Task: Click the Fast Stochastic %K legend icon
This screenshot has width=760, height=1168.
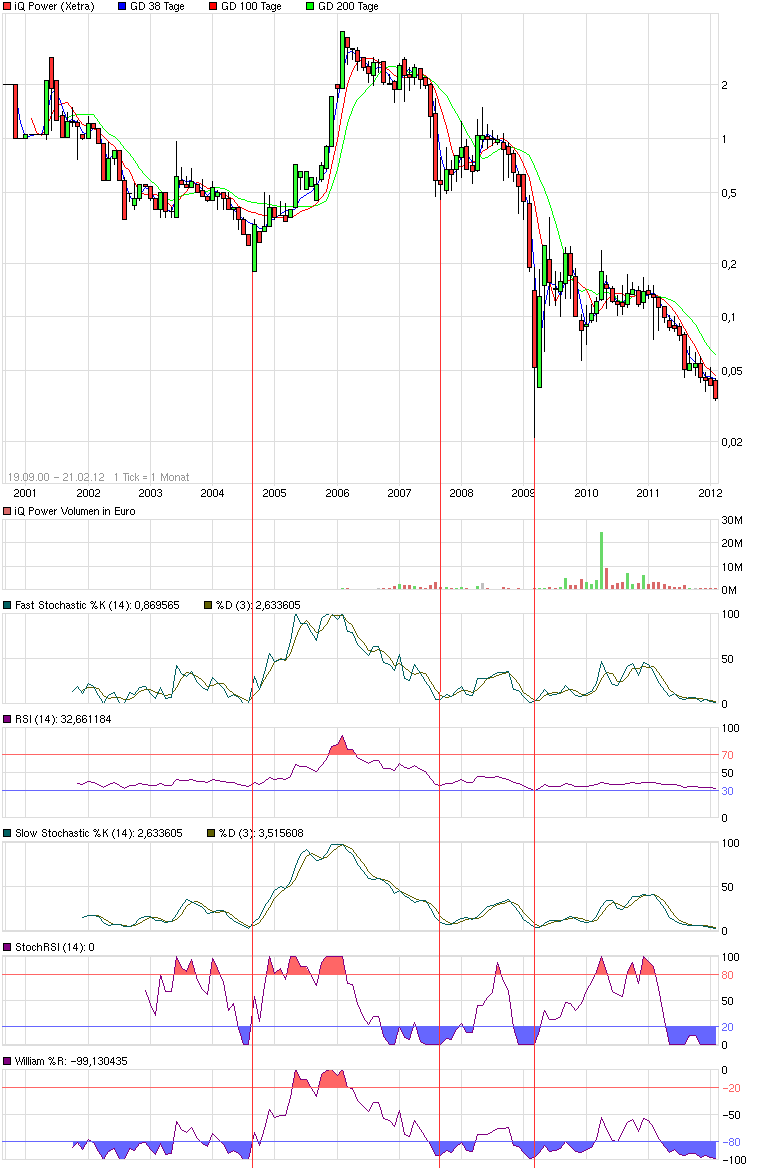Action: [x=8, y=605]
